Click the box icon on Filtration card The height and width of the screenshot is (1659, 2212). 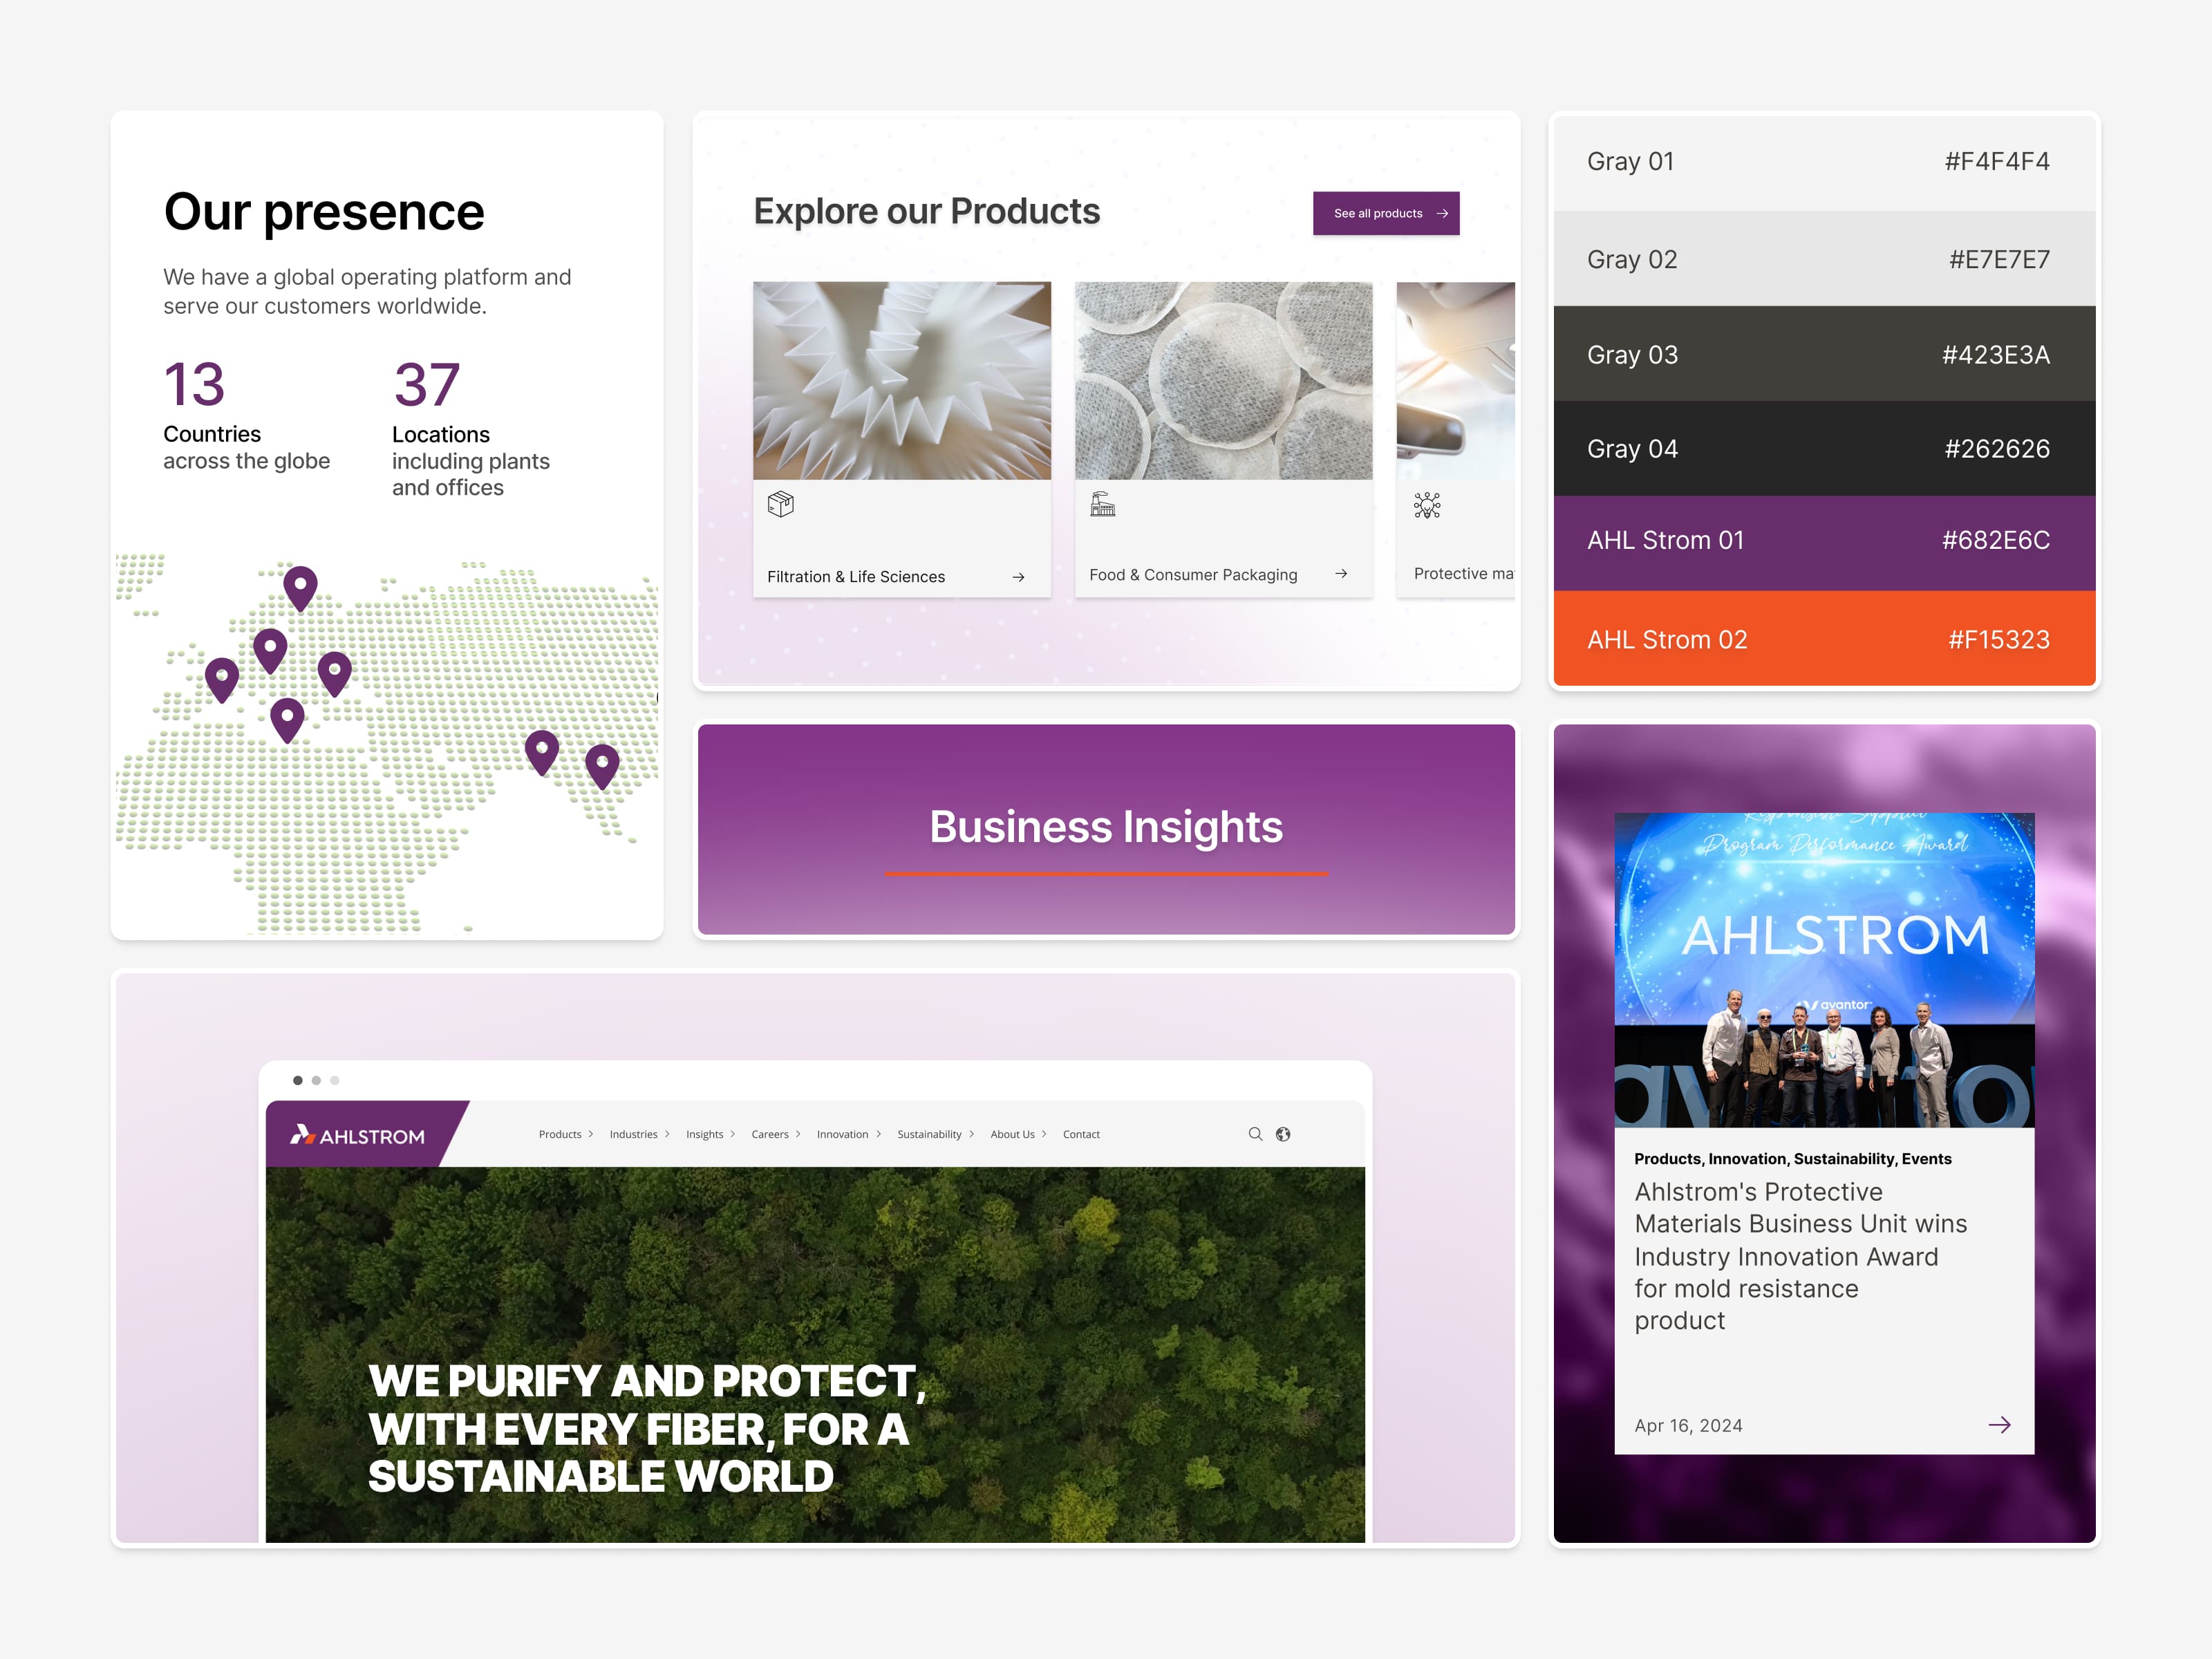coord(781,504)
